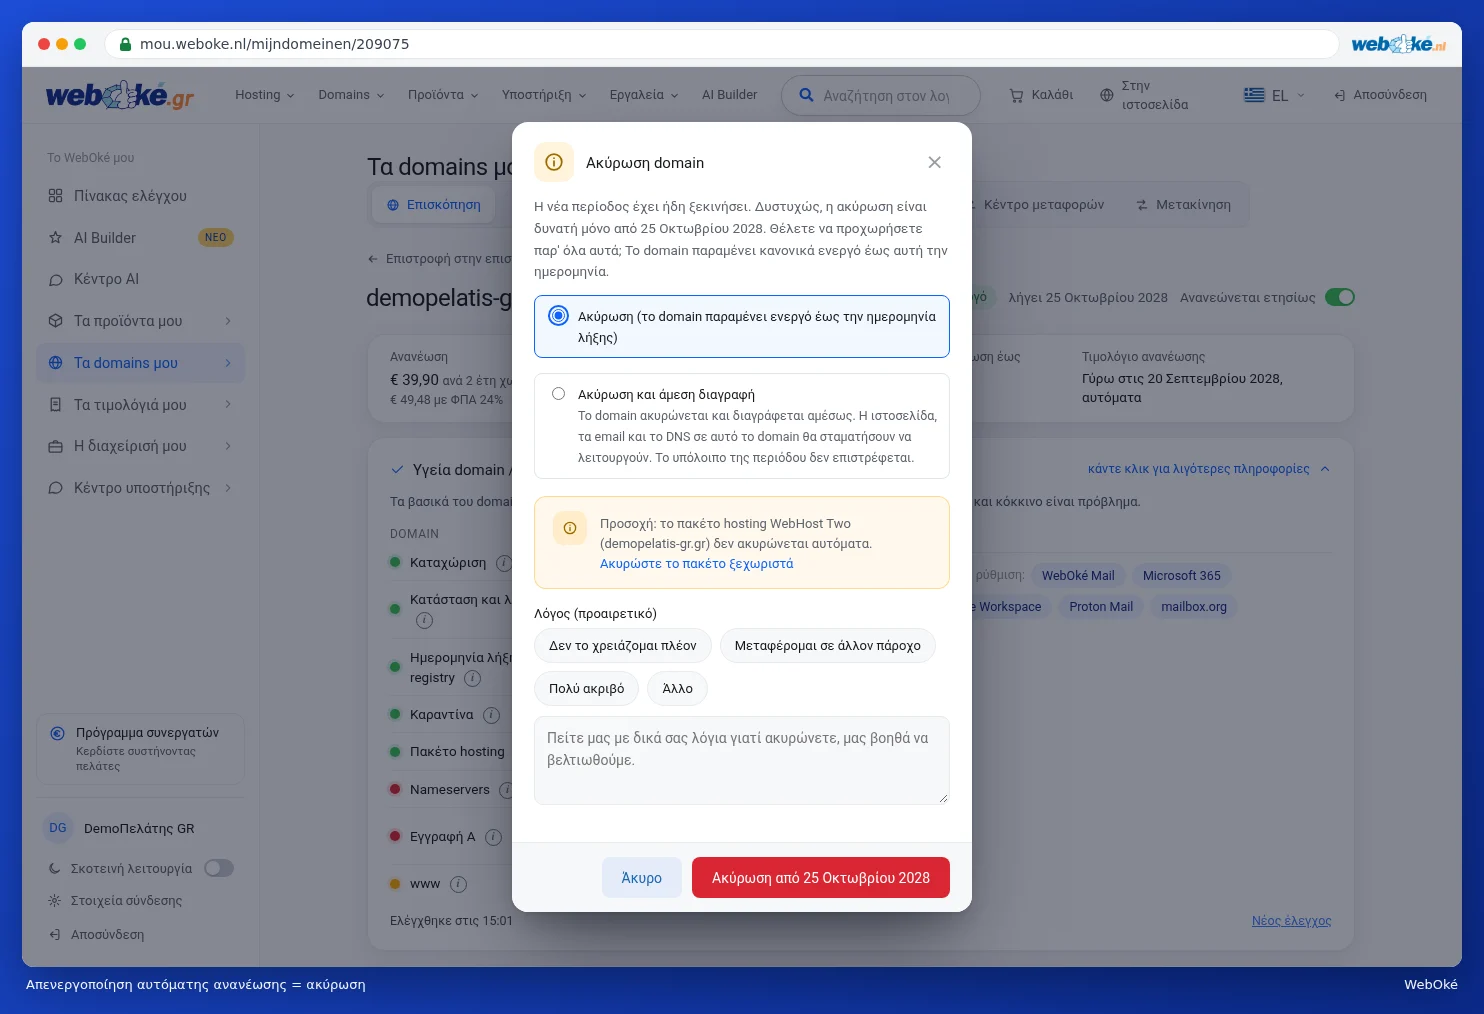Confirm Ακύρωση από 25 Οκτωβρίου 2028
The width and height of the screenshot is (1484, 1014).
coord(821,878)
